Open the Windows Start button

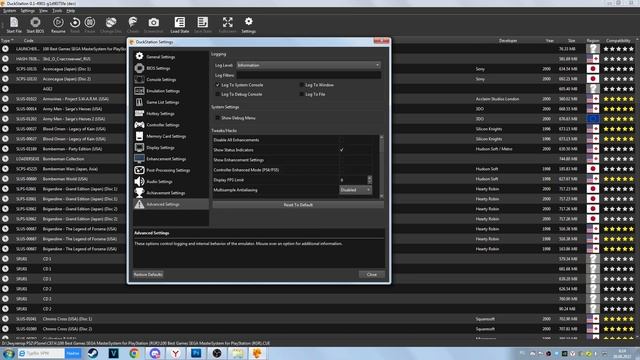click(8, 353)
